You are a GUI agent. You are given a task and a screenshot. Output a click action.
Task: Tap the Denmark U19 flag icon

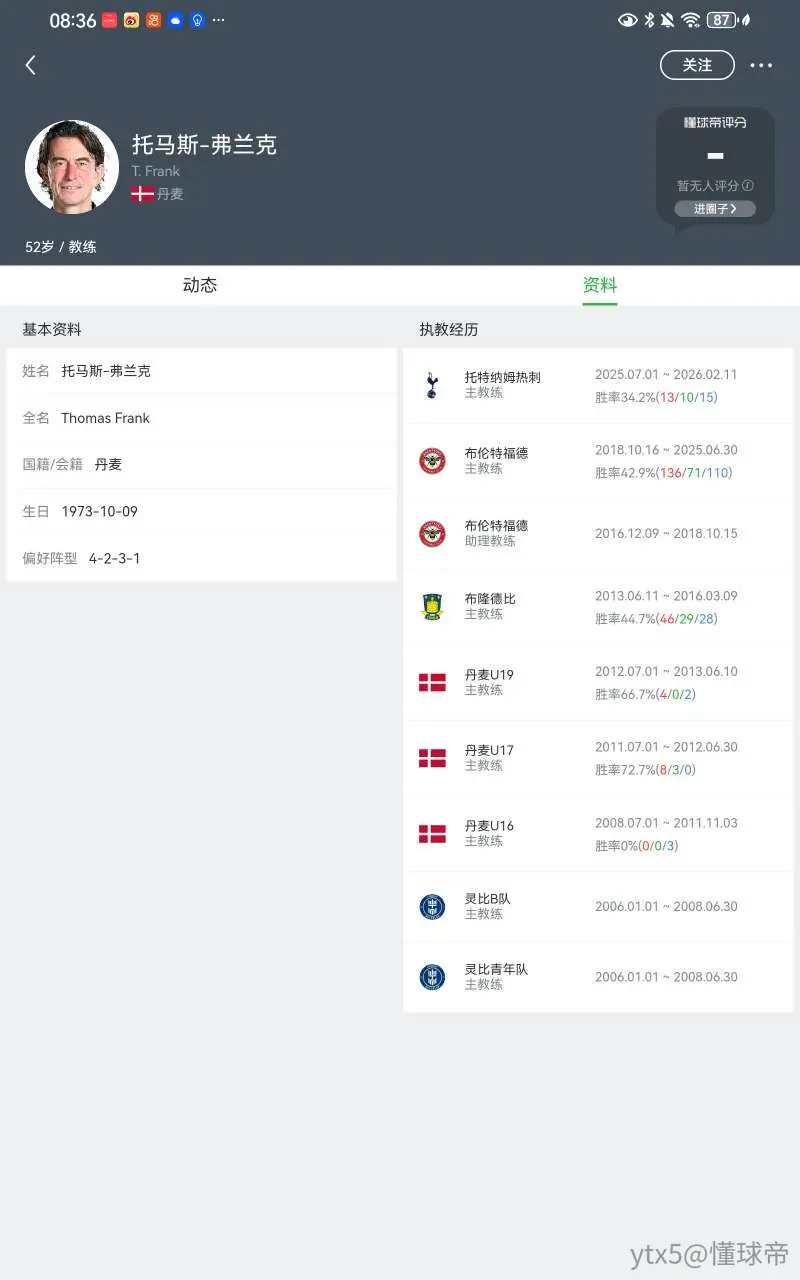point(432,682)
